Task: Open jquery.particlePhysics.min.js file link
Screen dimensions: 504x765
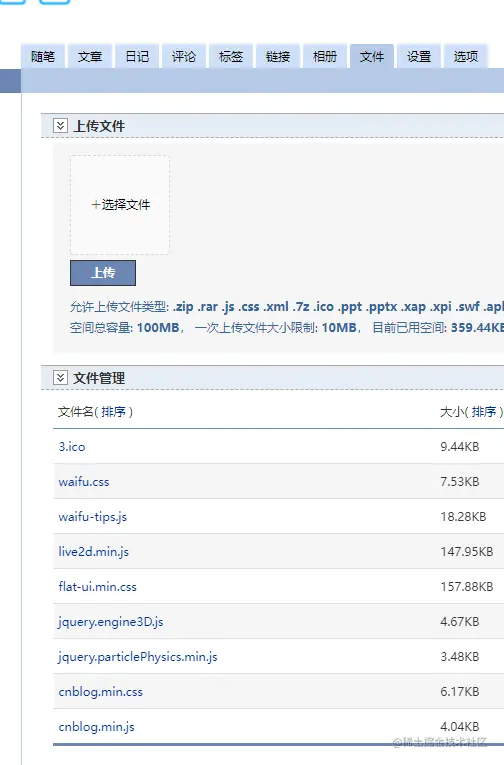Action: point(138,657)
